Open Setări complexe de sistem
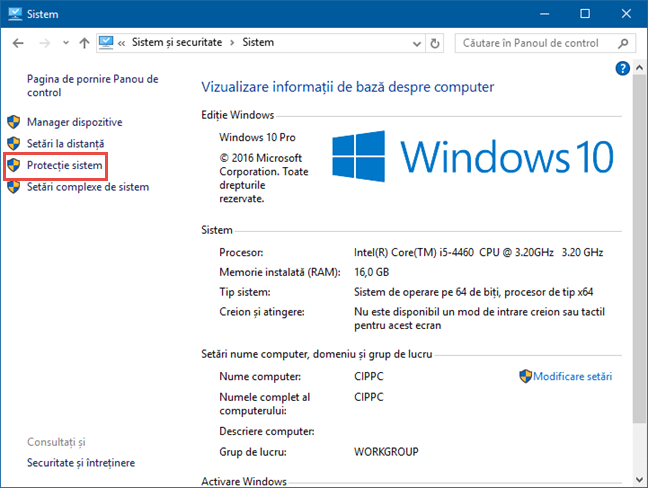648x488 pixels. click(x=88, y=187)
